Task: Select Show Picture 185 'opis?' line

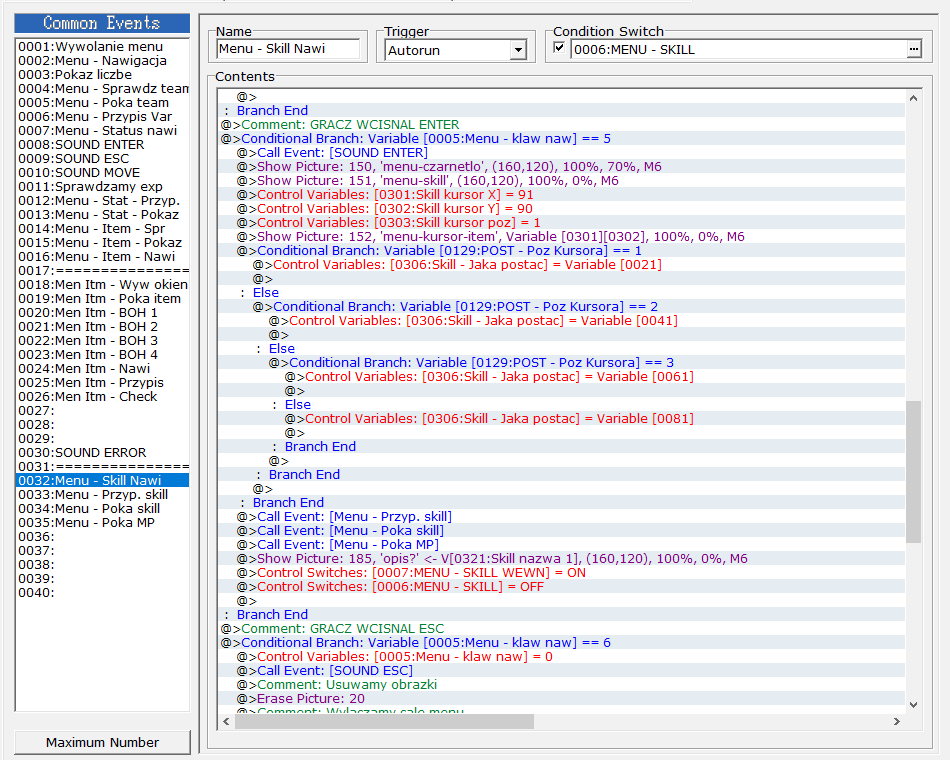Action: [x=562, y=559]
